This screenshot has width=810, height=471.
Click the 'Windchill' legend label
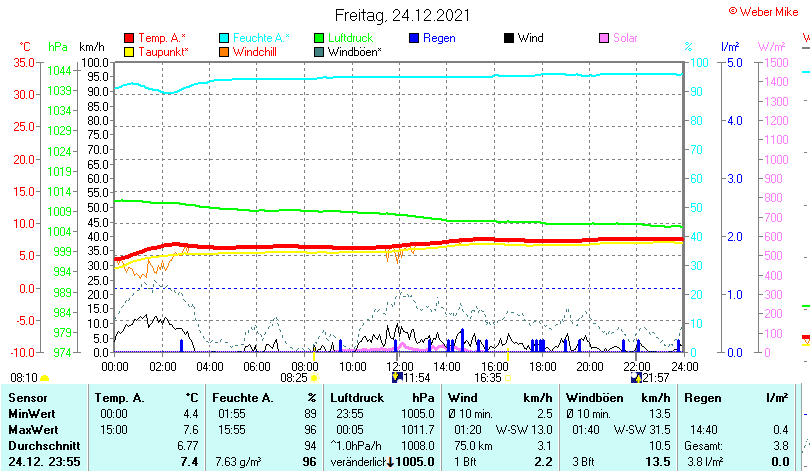click(255, 52)
